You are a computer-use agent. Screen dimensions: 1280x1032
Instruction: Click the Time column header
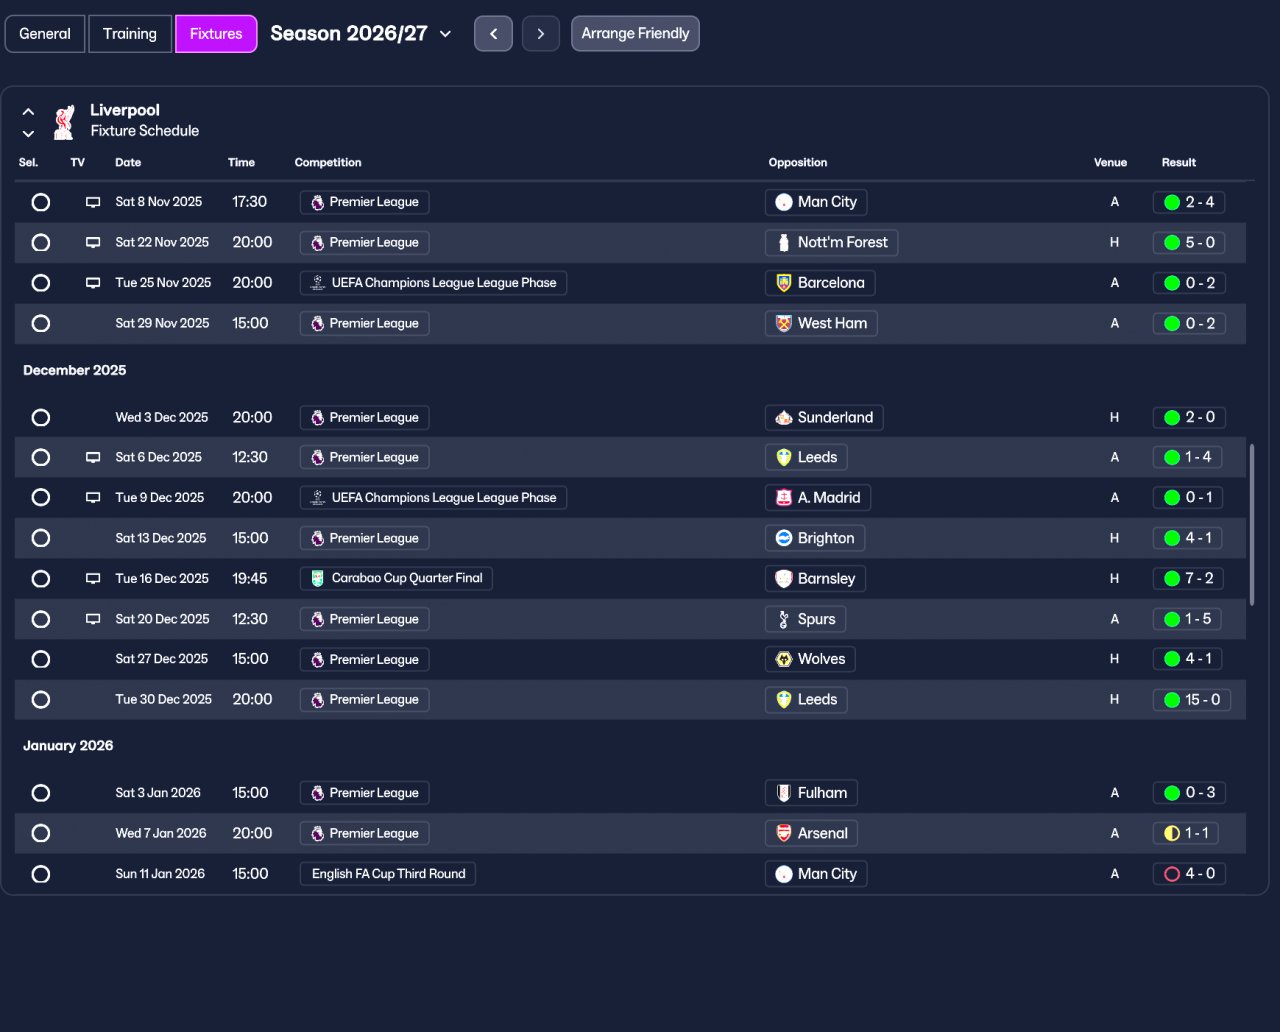coord(241,162)
